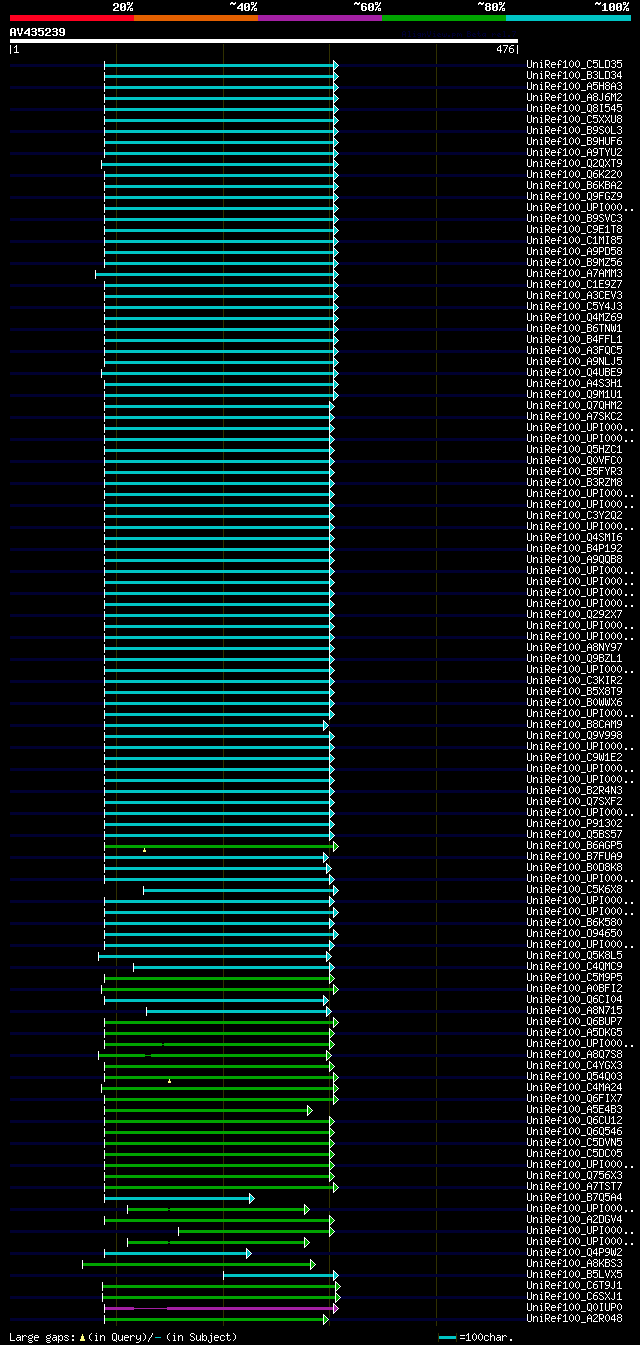Click the UniRef100_O94650 label
640x1345 pixels.
pyautogui.click(x=574, y=934)
